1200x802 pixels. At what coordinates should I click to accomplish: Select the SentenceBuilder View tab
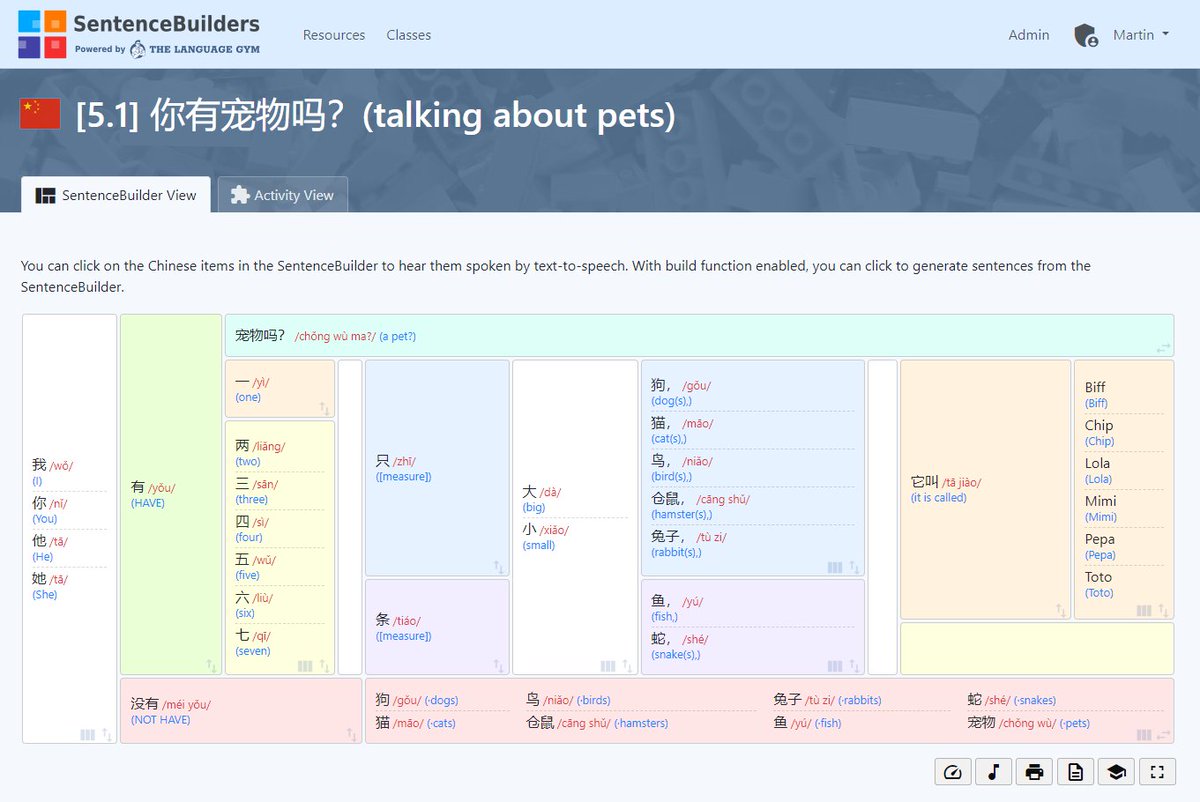(x=114, y=195)
